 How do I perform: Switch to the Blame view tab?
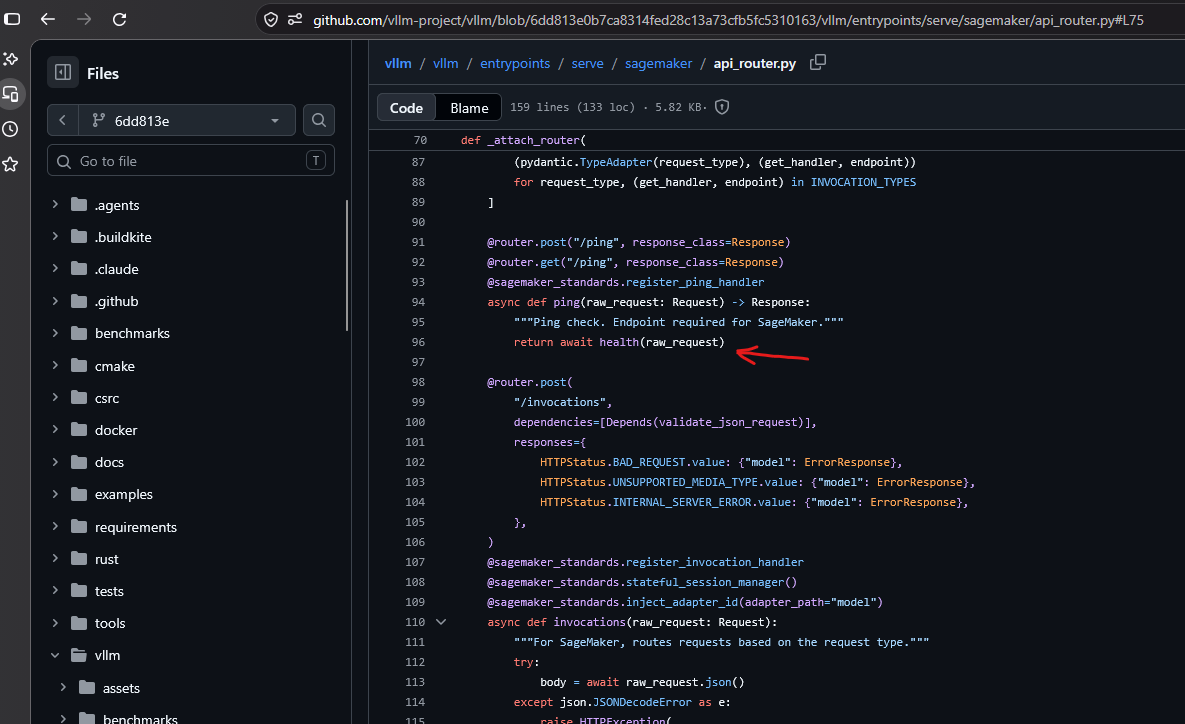pyautogui.click(x=469, y=107)
